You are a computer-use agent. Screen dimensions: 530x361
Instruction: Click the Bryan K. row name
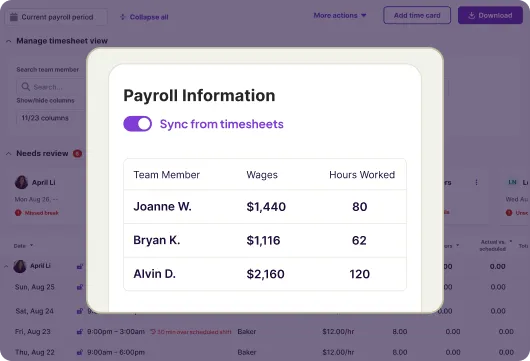[156, 240]
